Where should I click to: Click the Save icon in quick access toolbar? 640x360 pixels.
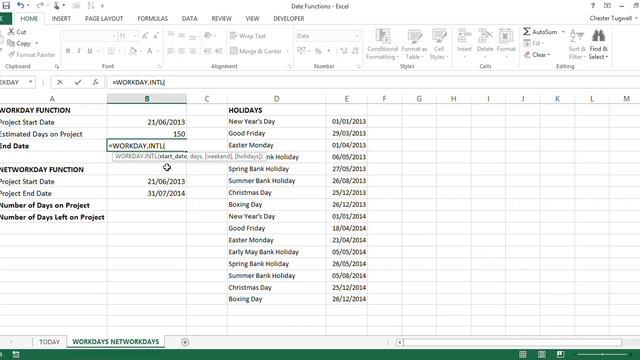(6, 6)
